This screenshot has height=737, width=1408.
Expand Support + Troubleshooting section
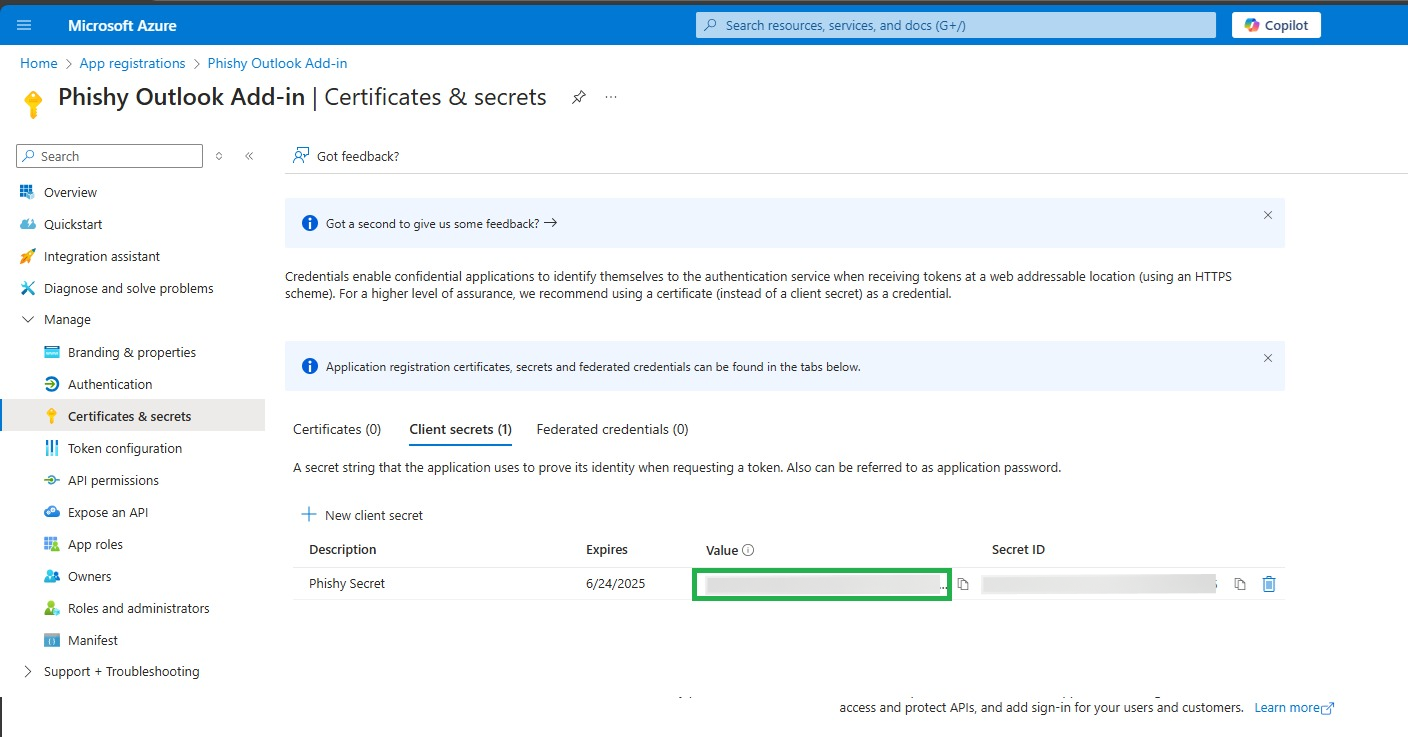(x=27, y=671)
